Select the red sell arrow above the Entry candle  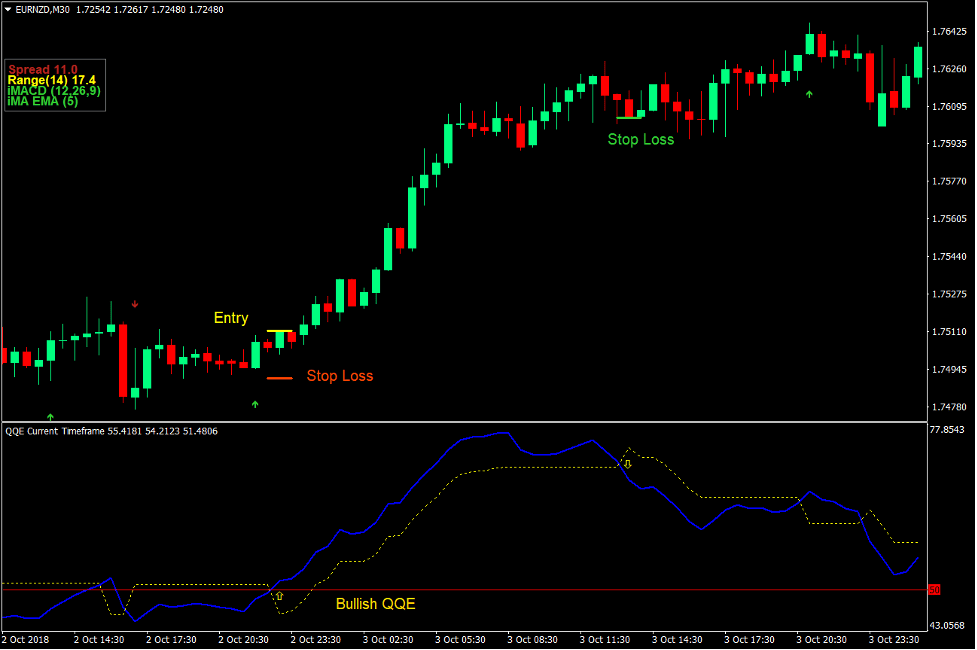point(135,304)
